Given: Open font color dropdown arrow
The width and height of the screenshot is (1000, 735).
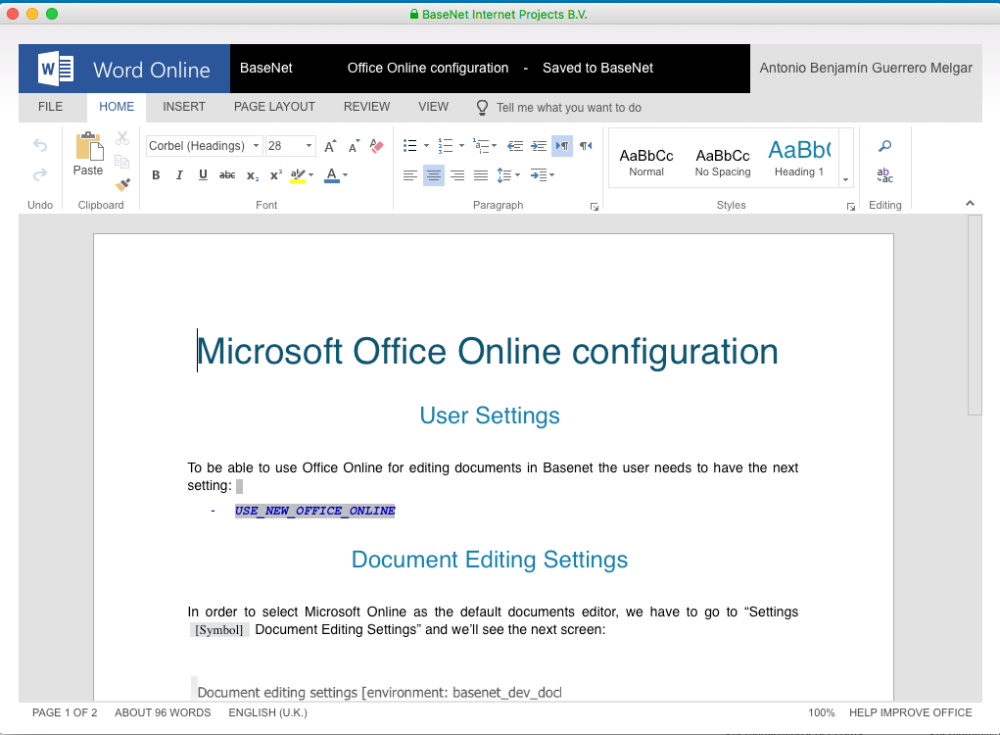Looking at the screenshot, I should (x=346, y=175).
